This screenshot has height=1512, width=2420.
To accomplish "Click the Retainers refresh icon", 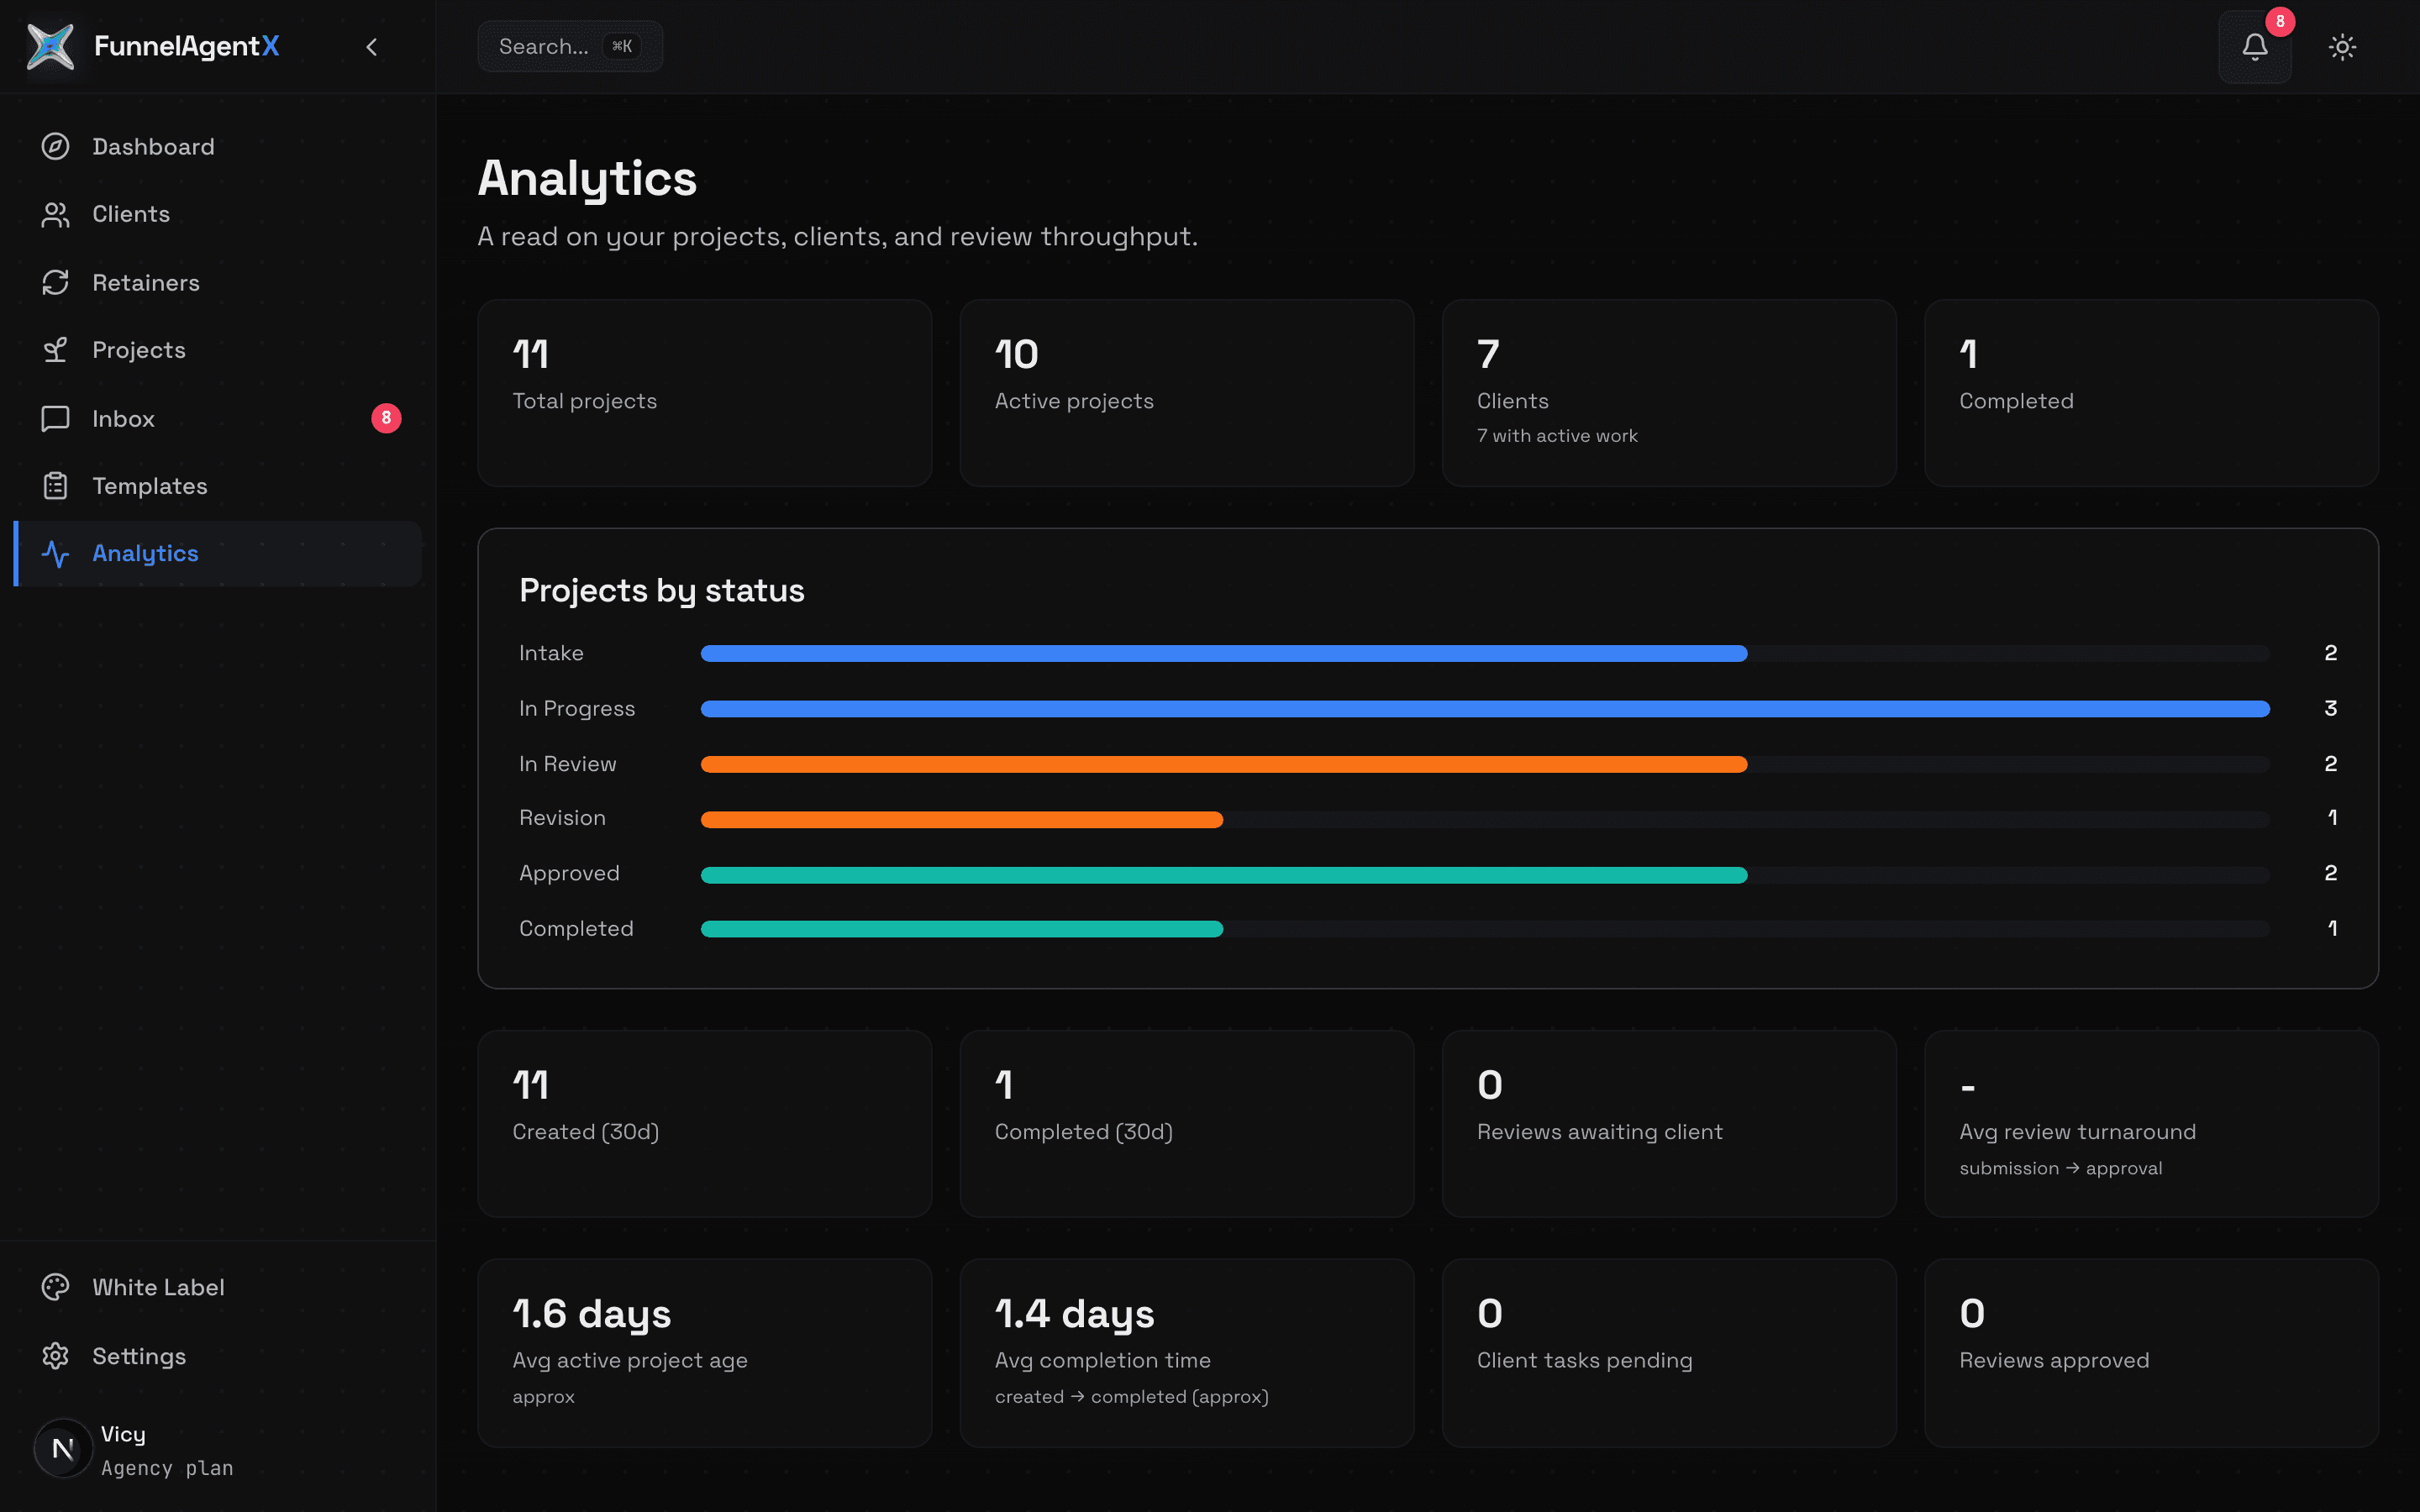I will [55, 282].
